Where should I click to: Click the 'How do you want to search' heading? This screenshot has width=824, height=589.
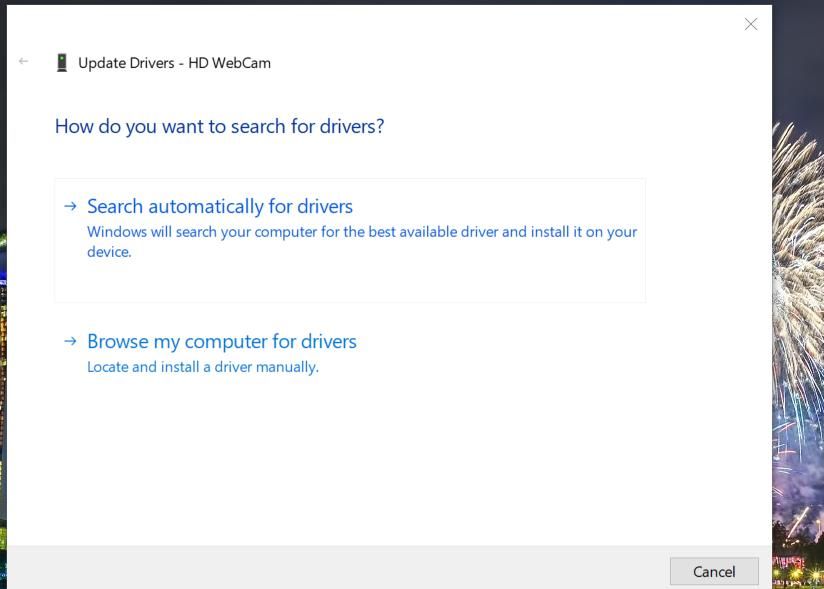pyautogui.click(x=219, y=127)
